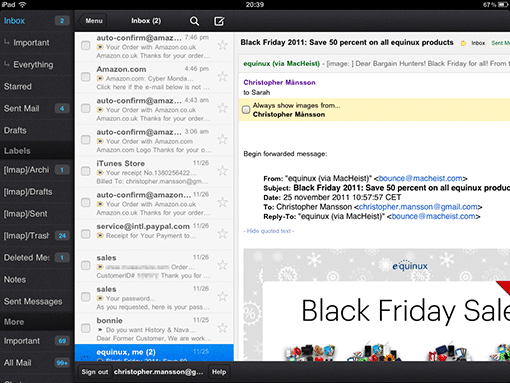Screen dimensions: 510x383
Task: Open the compose new message icon
Action: click(219, 21)
